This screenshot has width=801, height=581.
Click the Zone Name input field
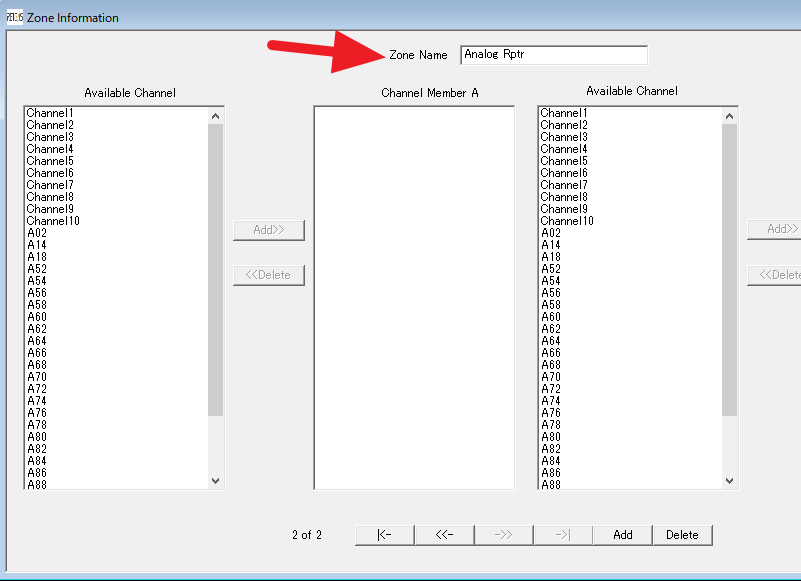[x=553, y=55]
